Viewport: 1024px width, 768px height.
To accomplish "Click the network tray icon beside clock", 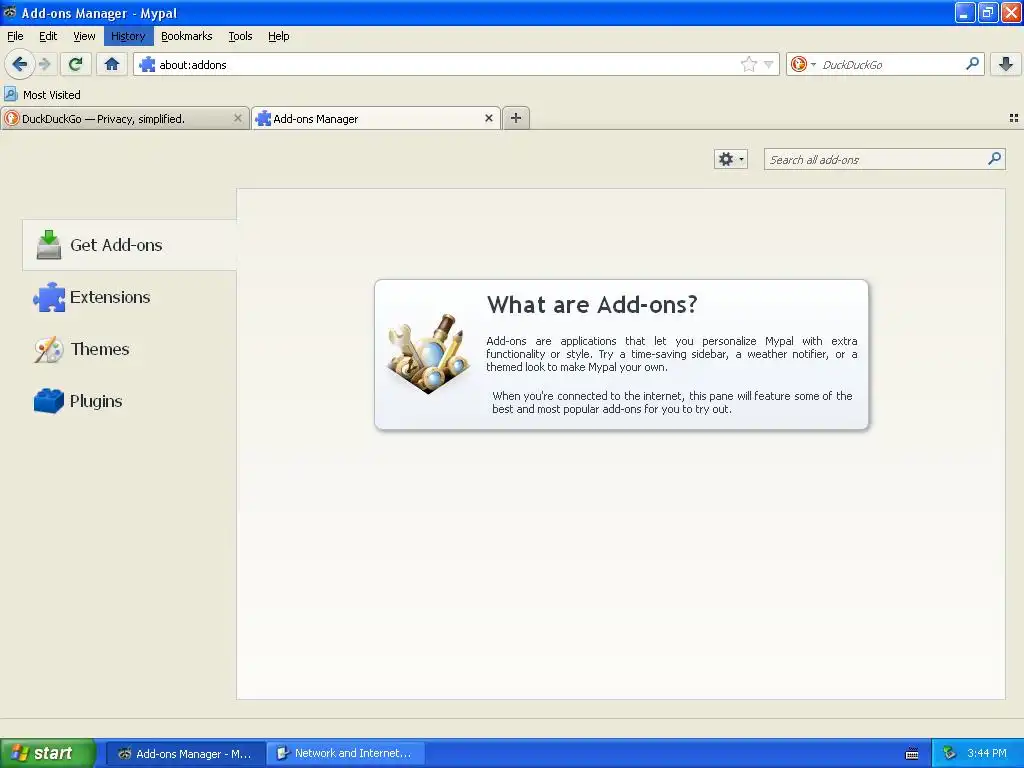I will point(949,753).
